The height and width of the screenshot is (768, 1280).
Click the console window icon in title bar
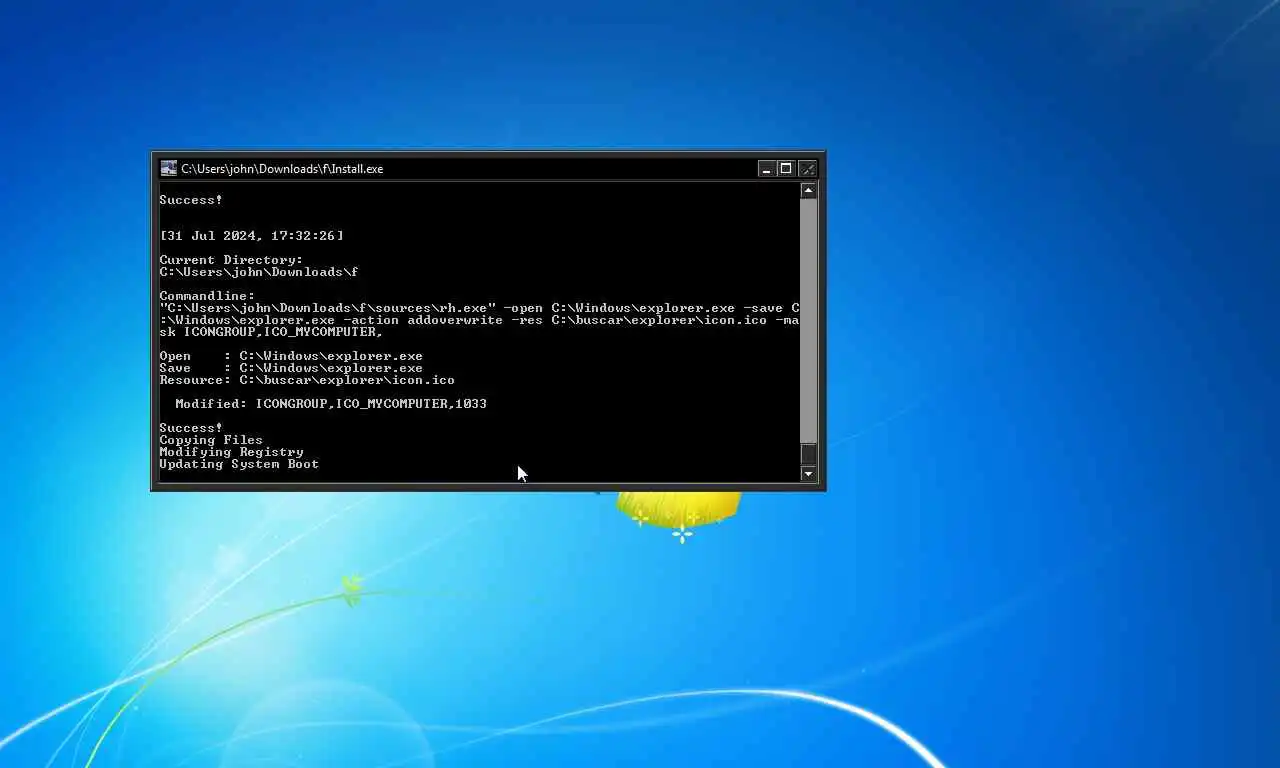169,168
